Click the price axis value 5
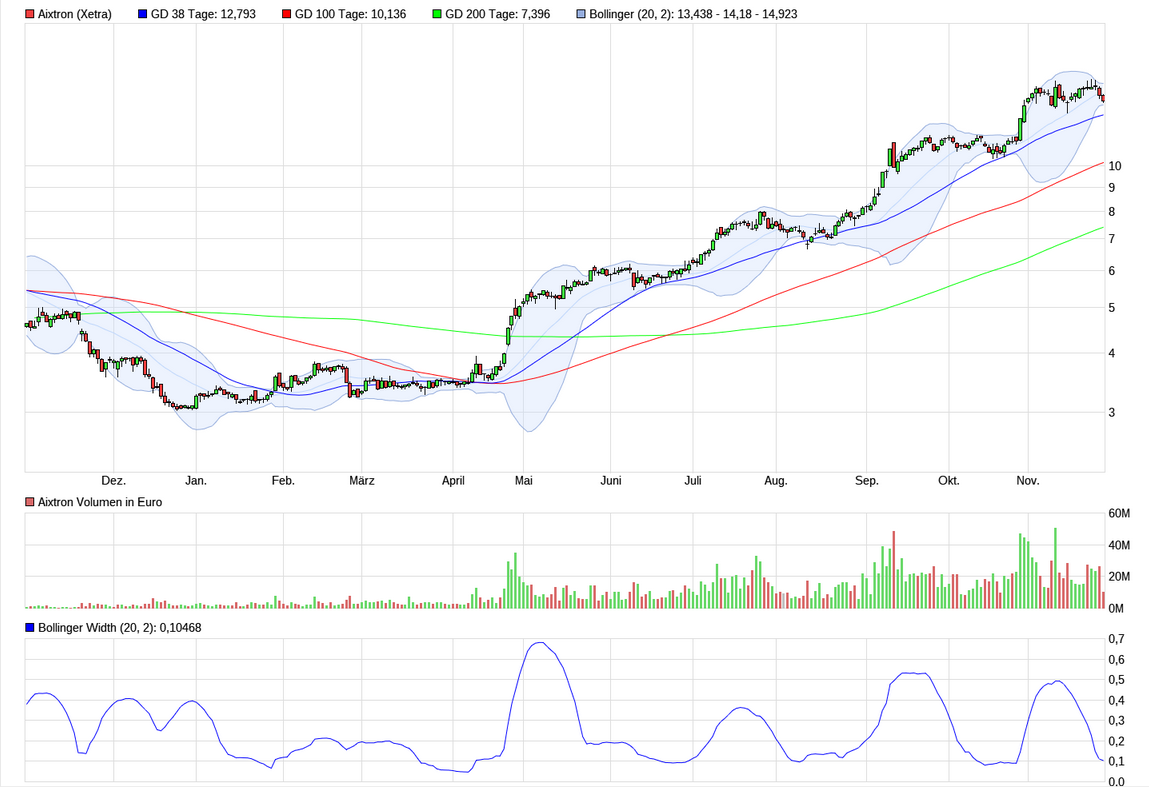Viewport: 1149px width, 787px height. [x=1112, y=308]
